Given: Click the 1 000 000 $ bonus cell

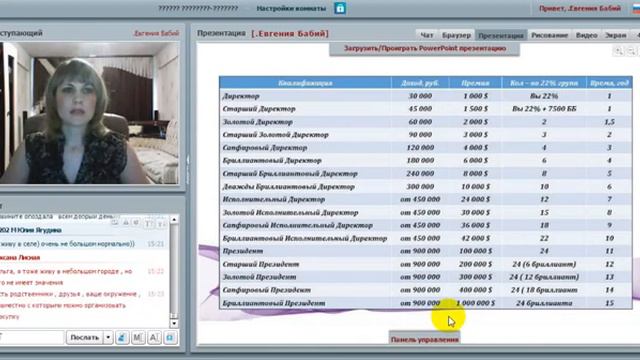Looking at the screenshot, I should 475,303.
